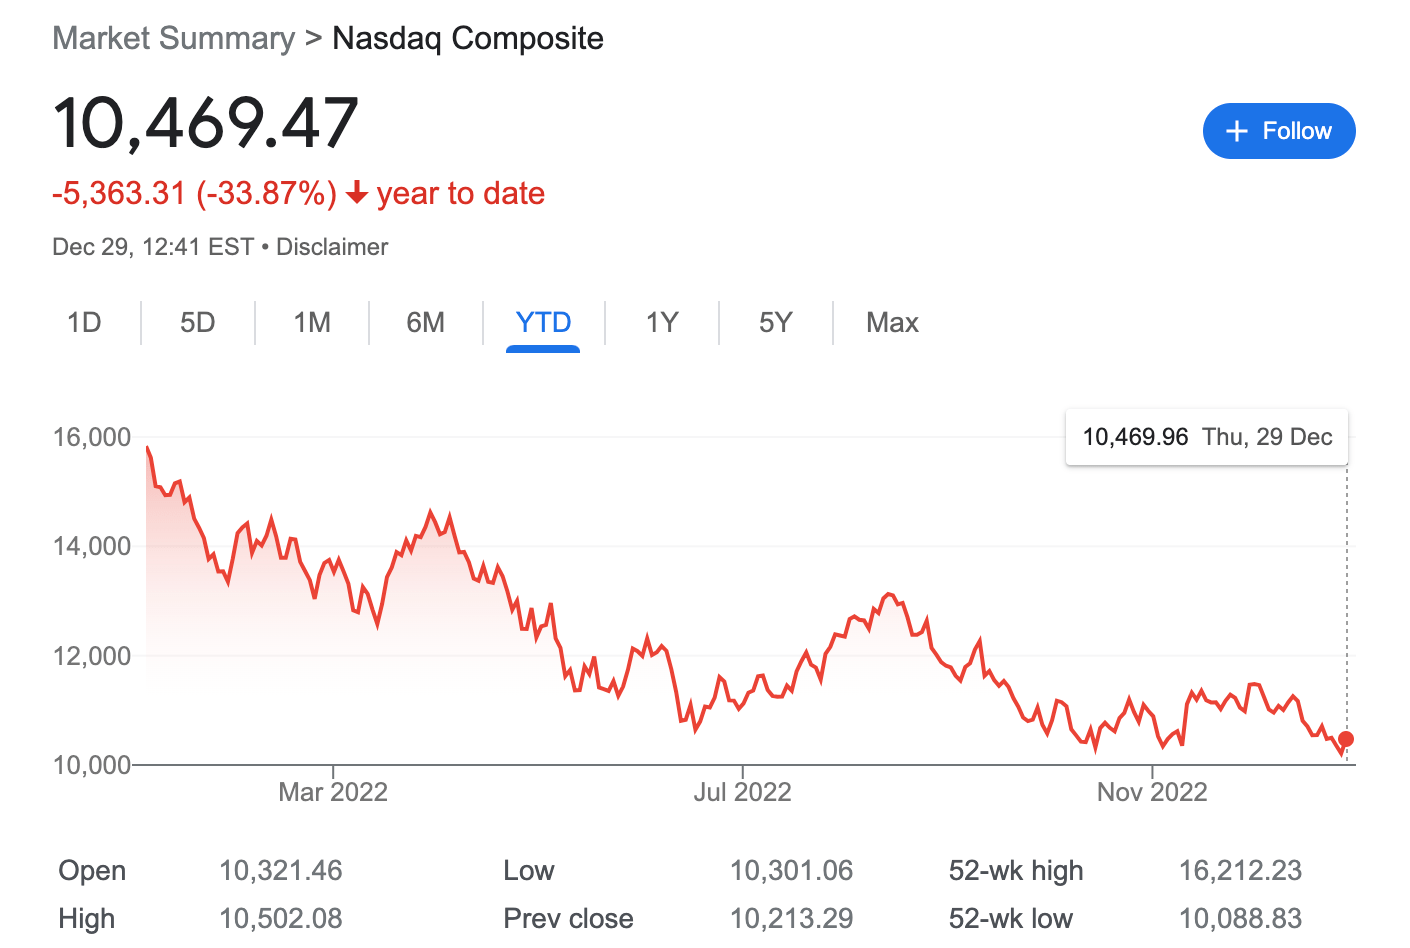
Task: Select the YTD tab
Action: [543, 322]
